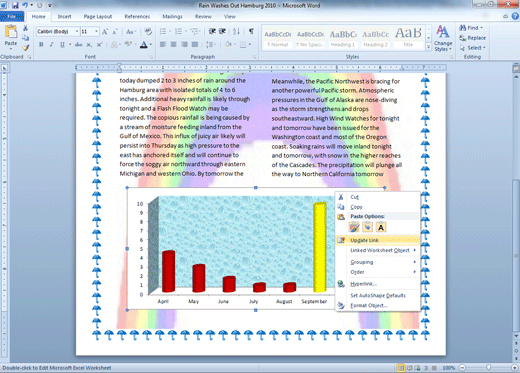This screenshot has width=520, height=373.
Task: Toggle Strikethrough formatting
Action: click(x=78, y=44)
